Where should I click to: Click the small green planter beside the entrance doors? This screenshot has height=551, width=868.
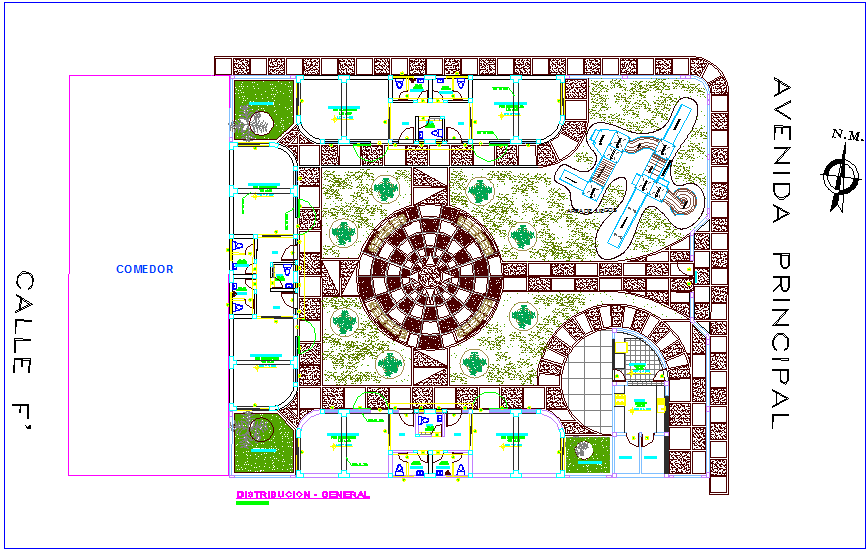587,455
